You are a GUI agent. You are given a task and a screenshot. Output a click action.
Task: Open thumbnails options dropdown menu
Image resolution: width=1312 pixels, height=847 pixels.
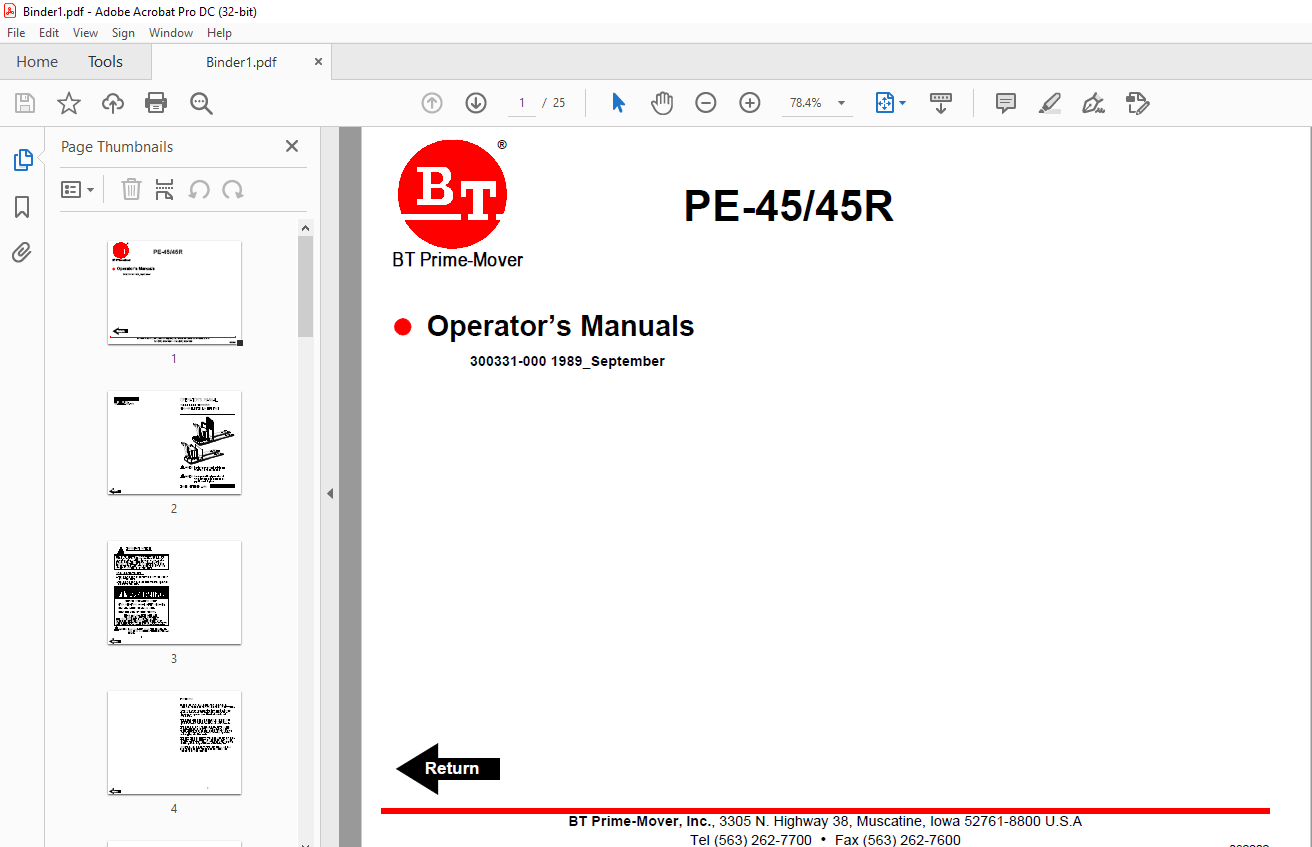pyautogui.click(x=77, y=189)
